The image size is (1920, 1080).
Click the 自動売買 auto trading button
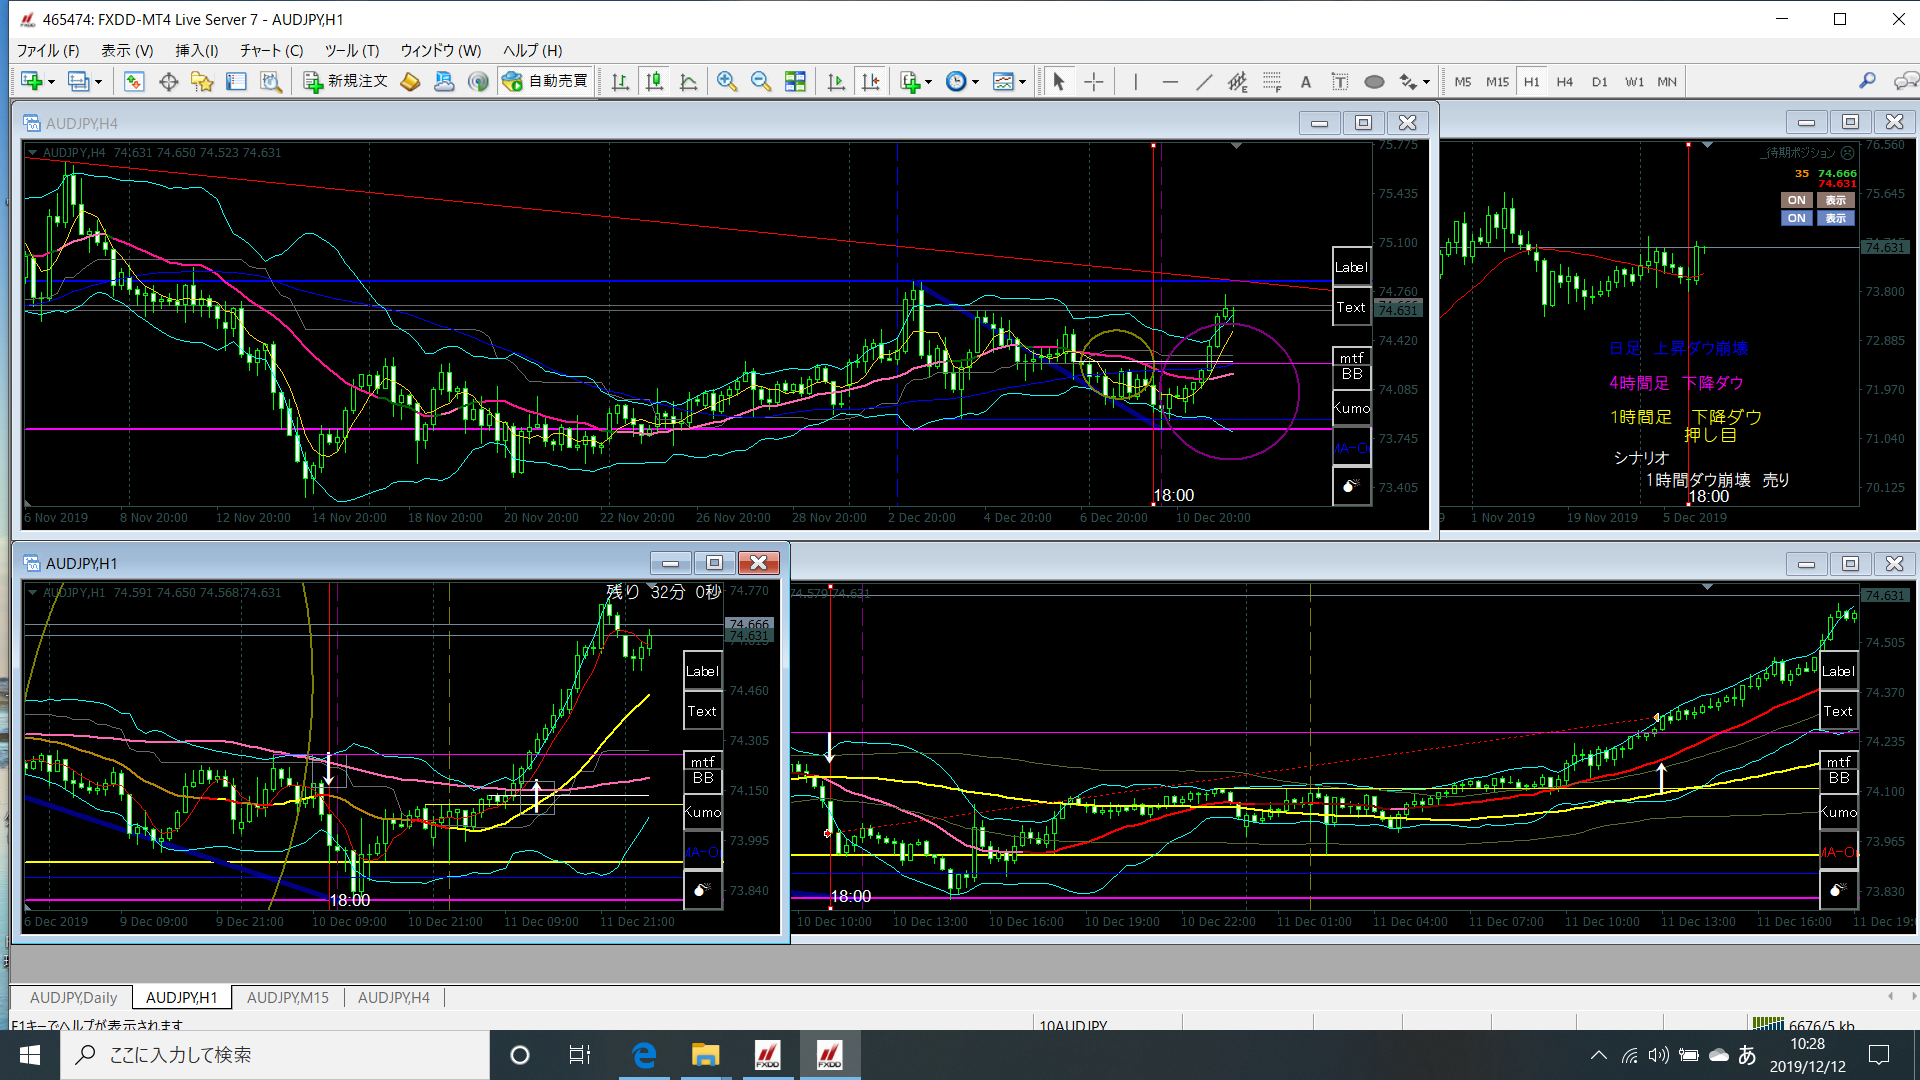[547, 82]
